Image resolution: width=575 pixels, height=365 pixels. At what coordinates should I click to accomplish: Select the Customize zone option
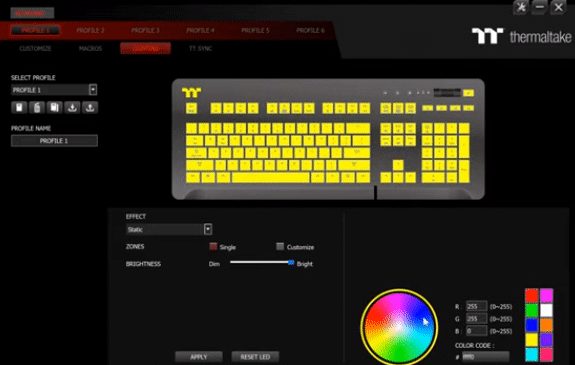(280, 246)
